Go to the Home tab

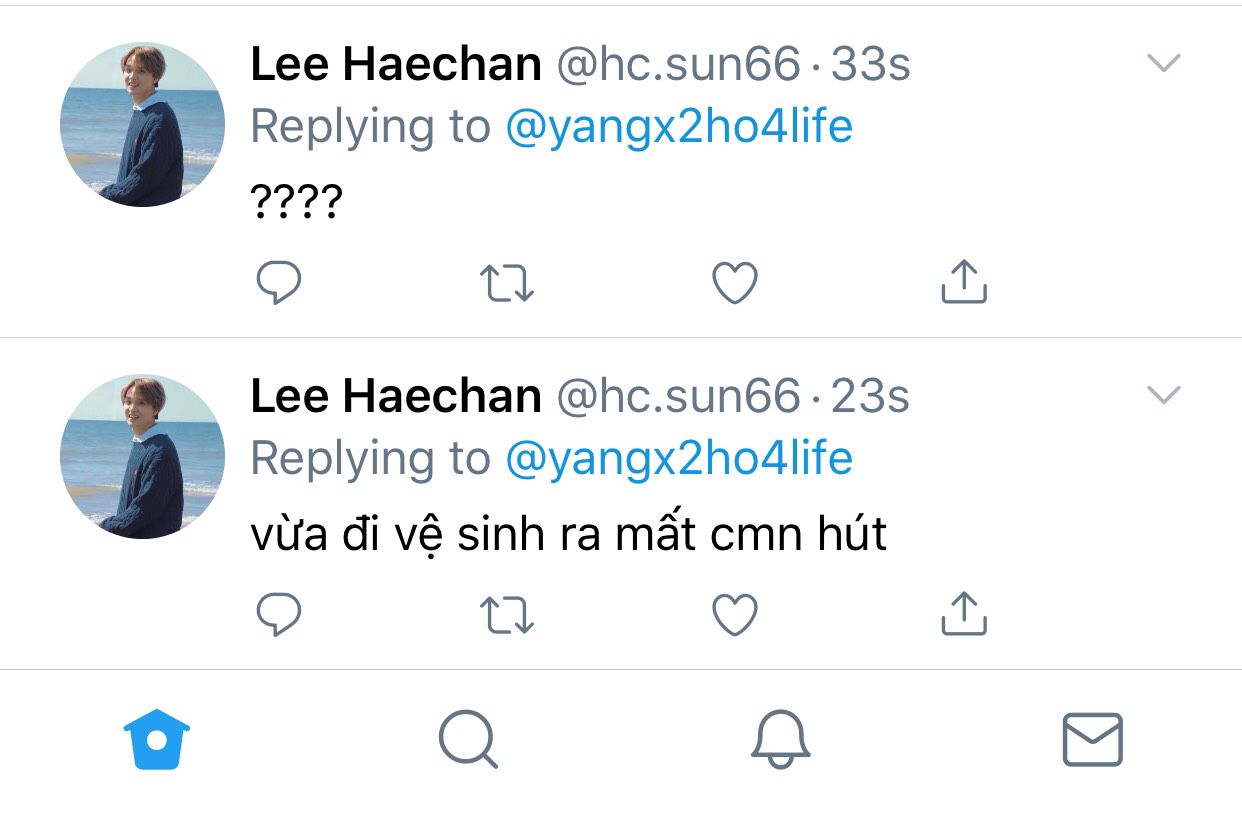tap(157, 740)
